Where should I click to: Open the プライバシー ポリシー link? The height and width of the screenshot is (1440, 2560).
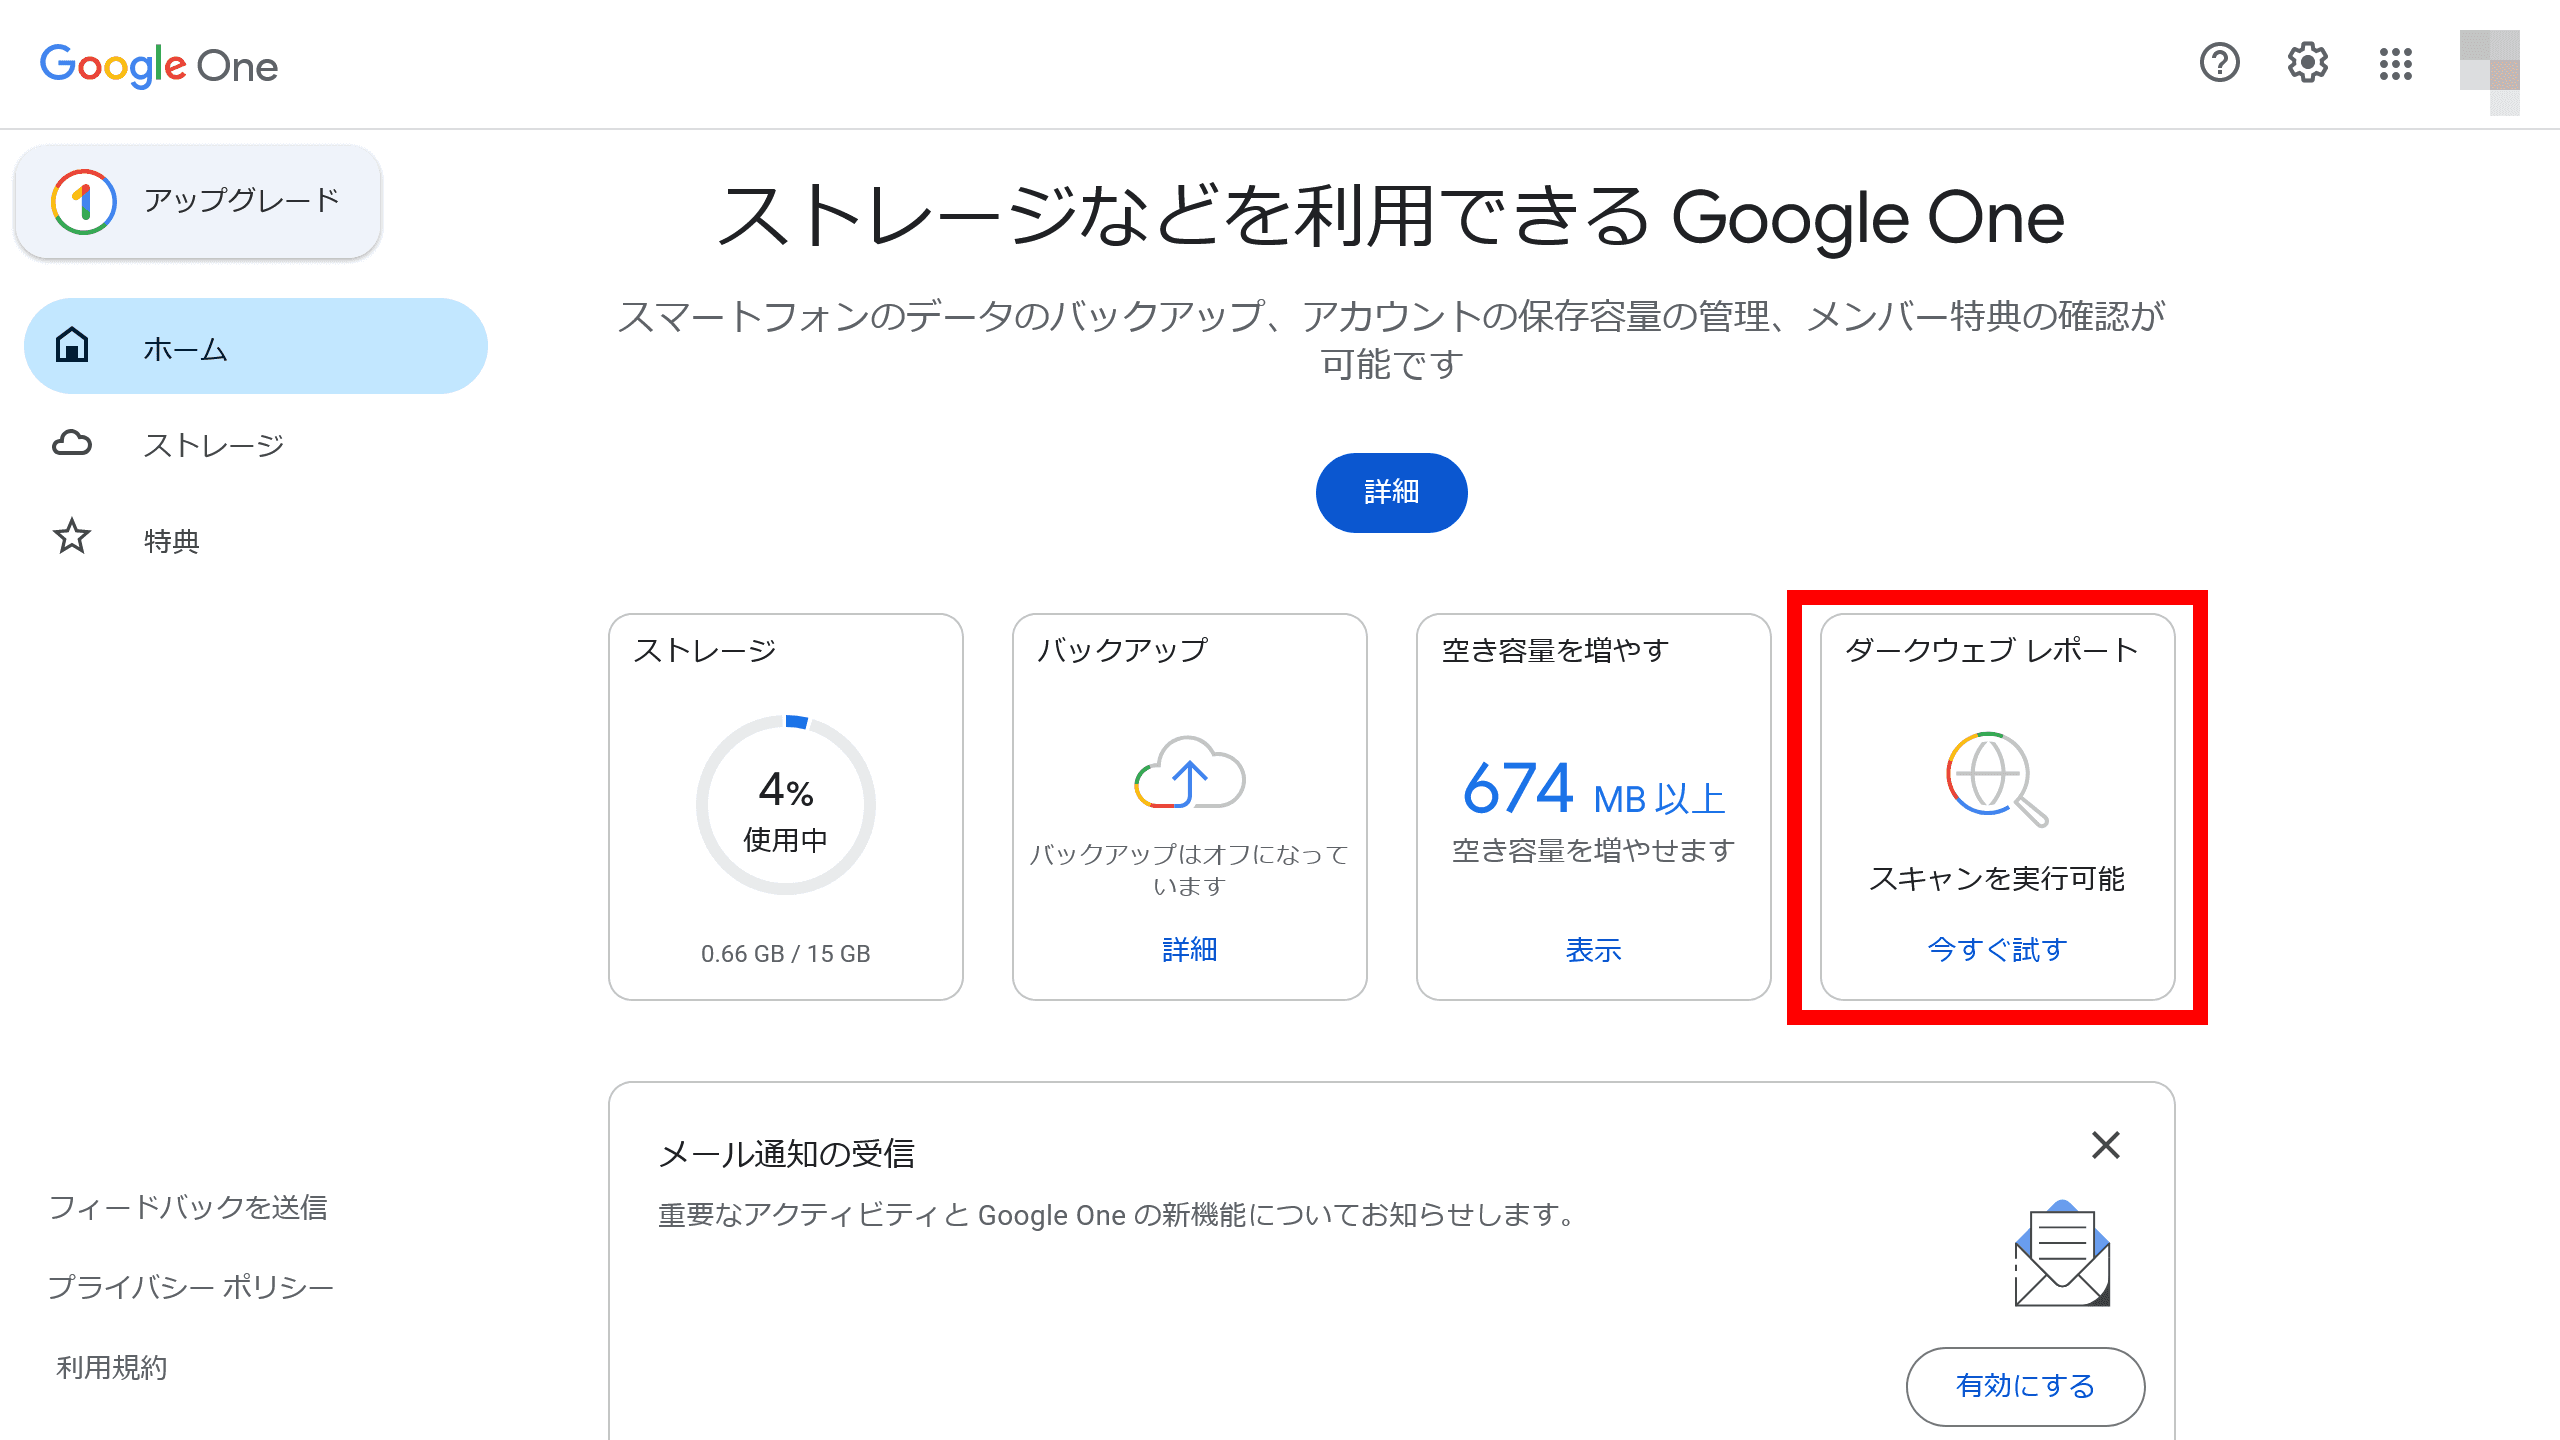191,1286
